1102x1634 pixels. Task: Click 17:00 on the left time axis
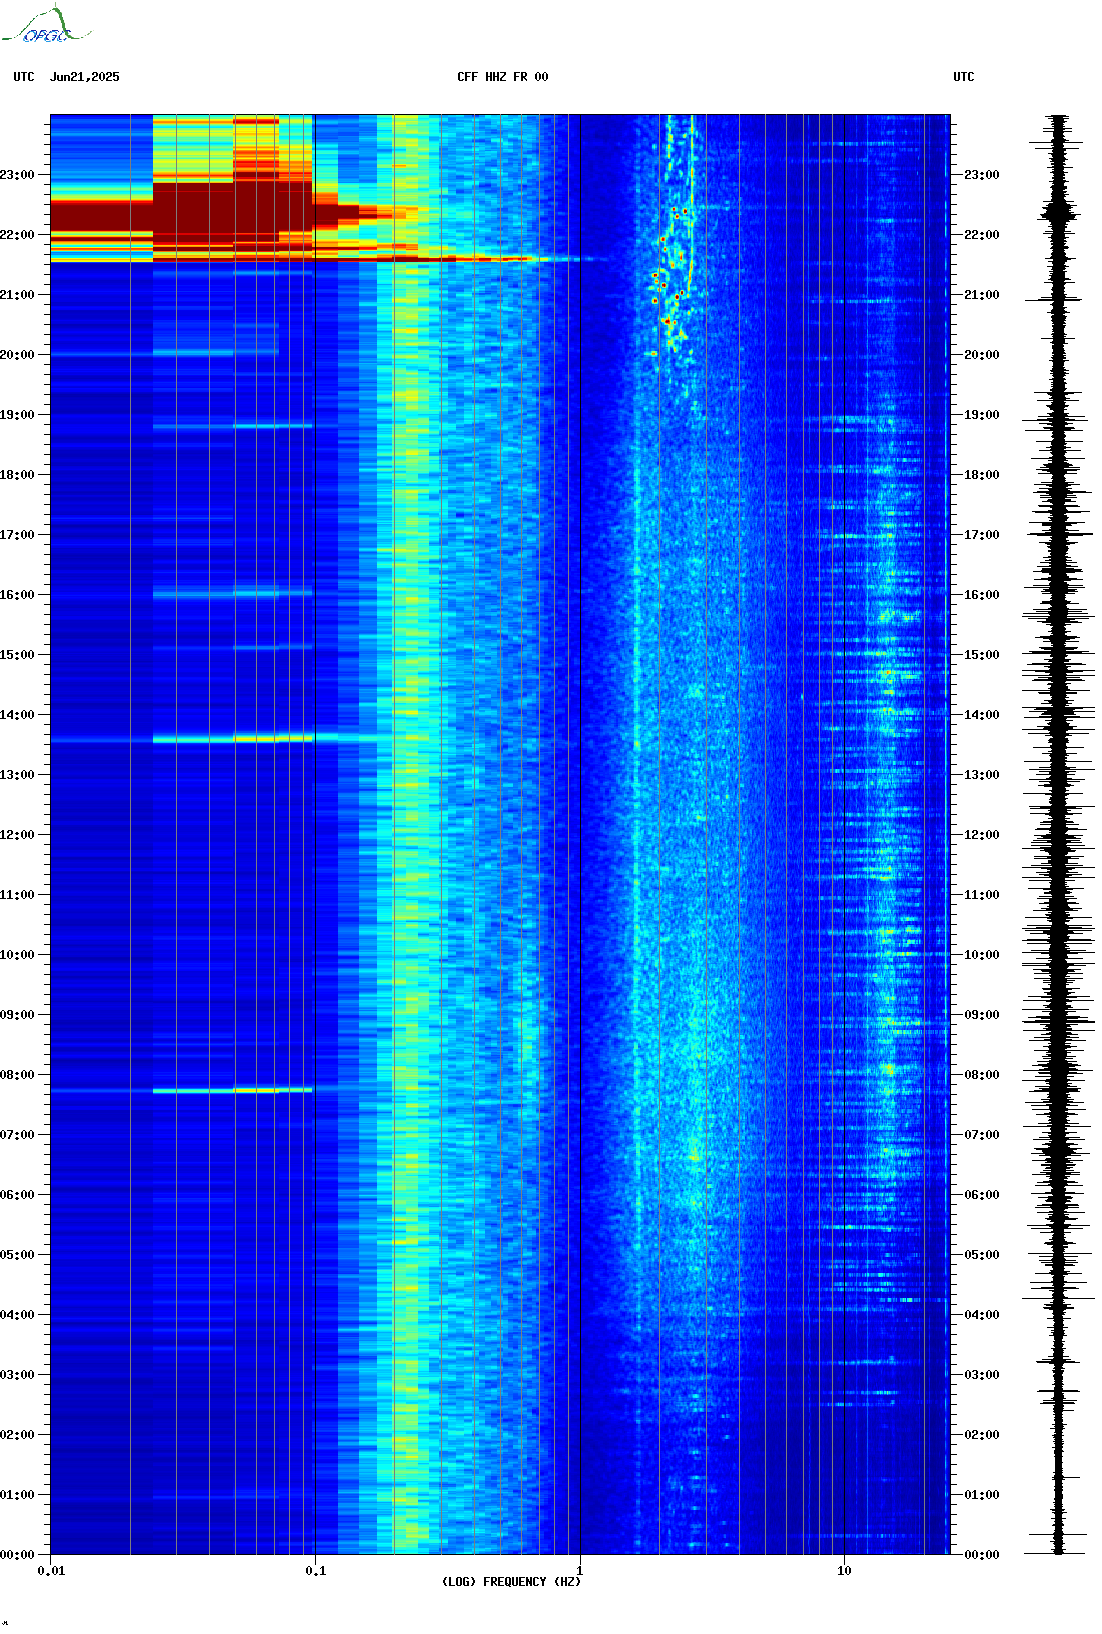point(17,535)
